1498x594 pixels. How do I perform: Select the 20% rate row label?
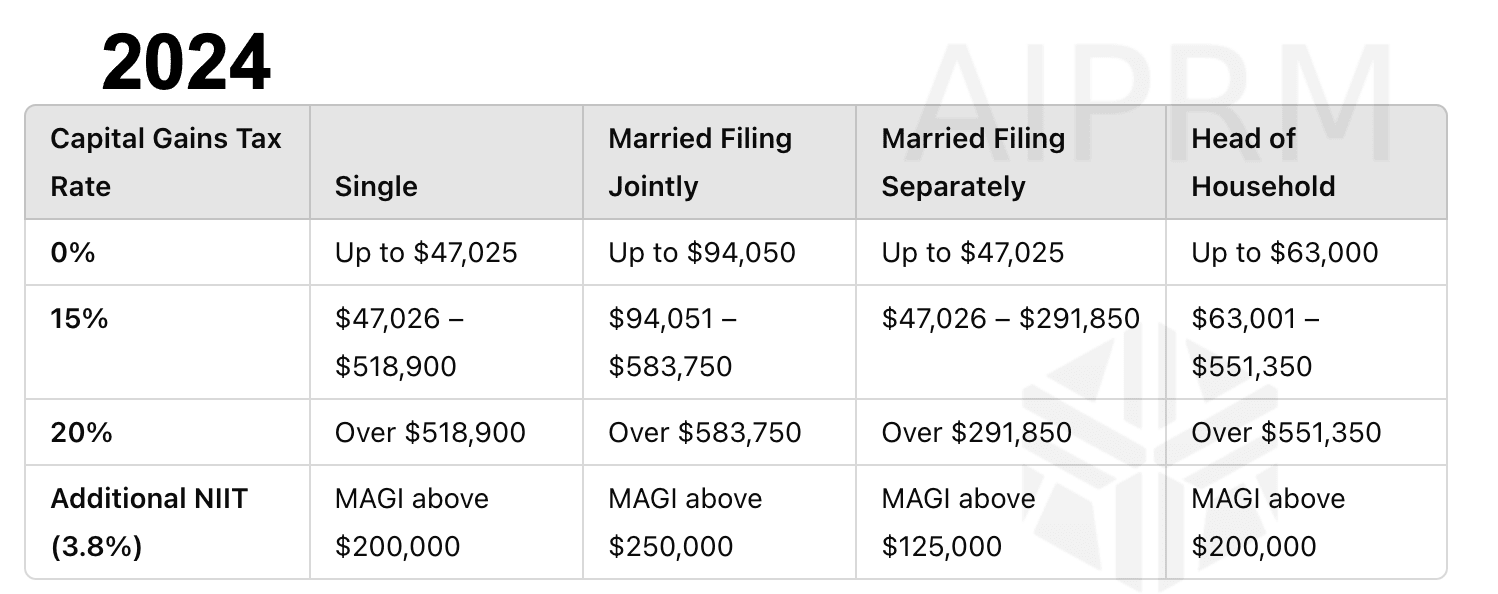(x=82, y=432)
